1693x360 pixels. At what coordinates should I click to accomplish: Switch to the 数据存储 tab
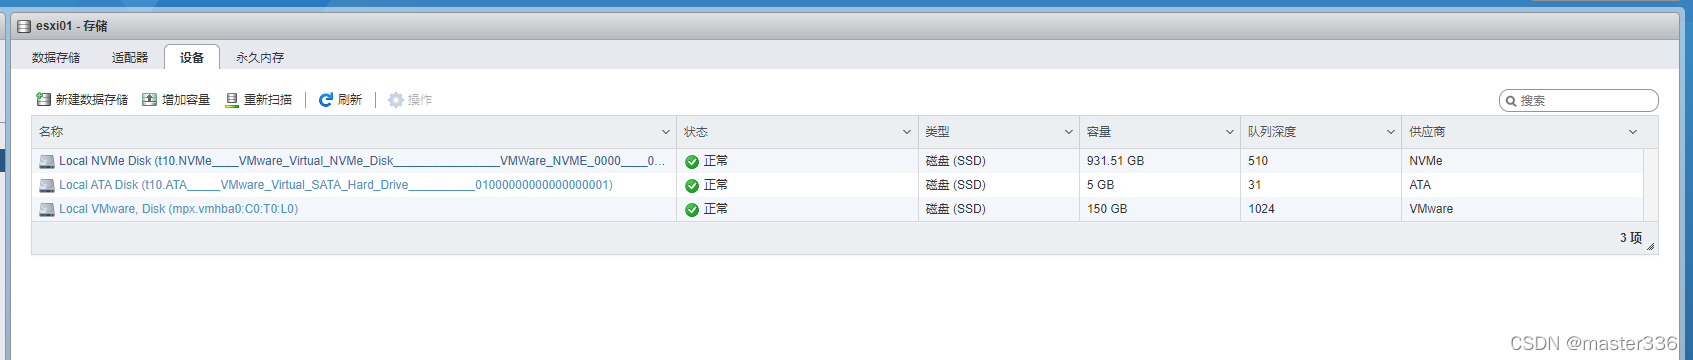(x=56, y=58)
